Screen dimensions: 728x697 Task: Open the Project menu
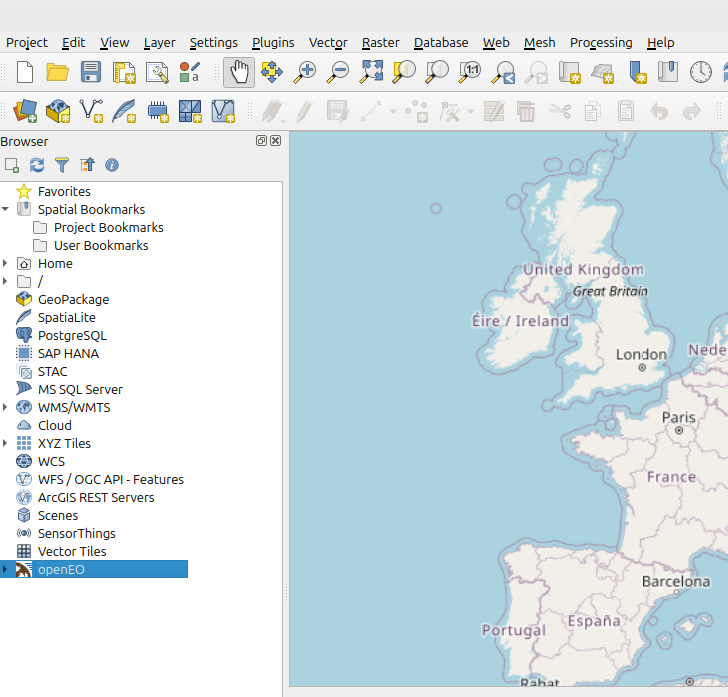tap(27, 43)
